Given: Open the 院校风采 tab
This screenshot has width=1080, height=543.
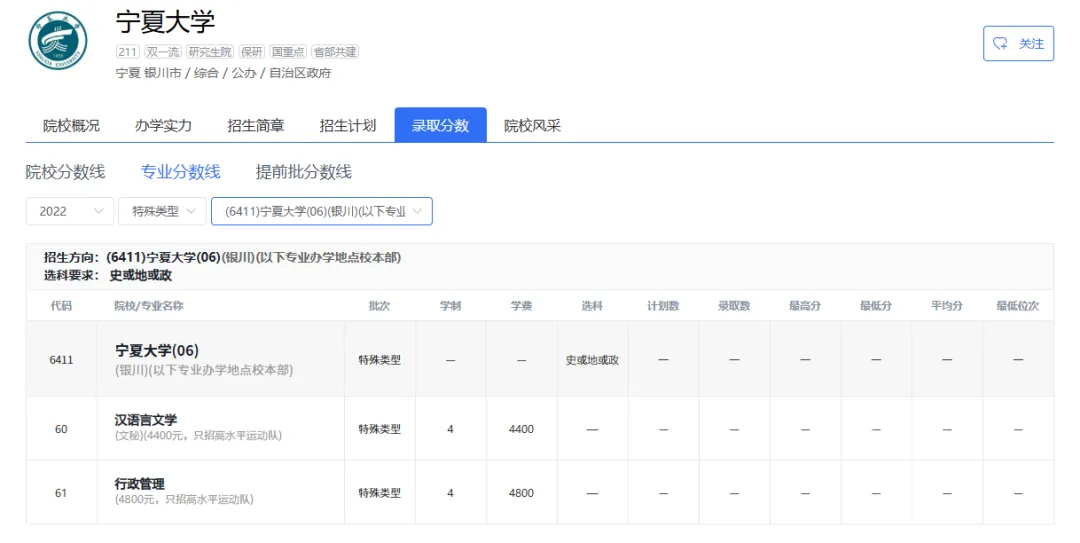Looking at the screenshot, I should 532,125.
